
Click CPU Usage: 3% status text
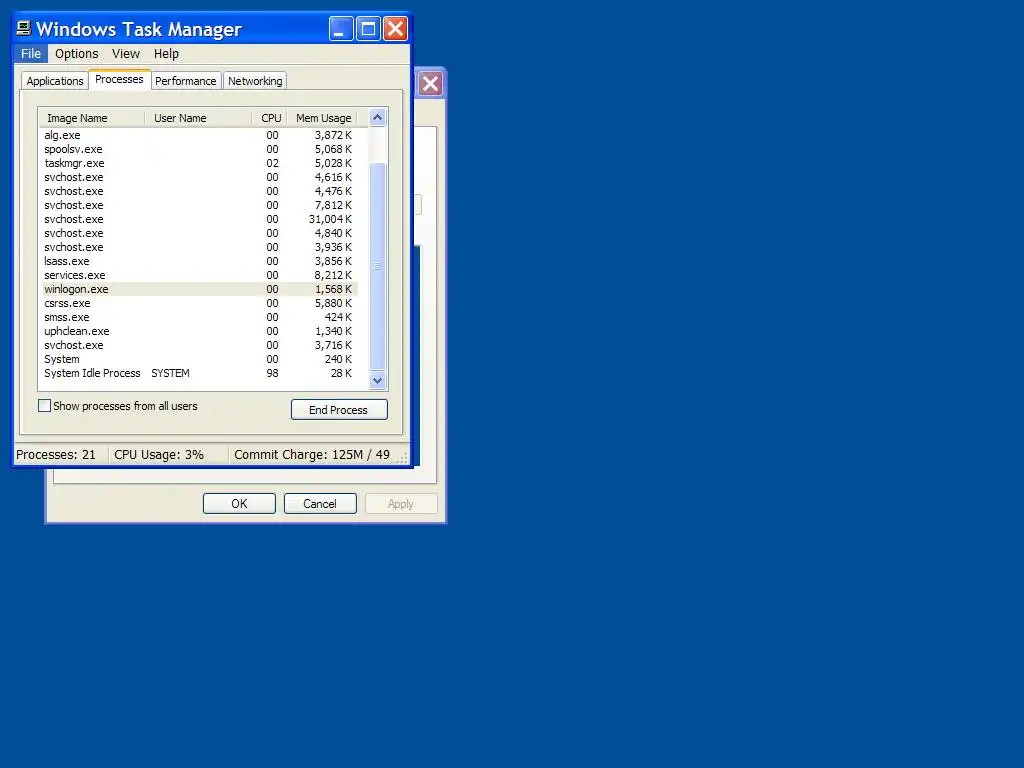(x=159, y=455)
